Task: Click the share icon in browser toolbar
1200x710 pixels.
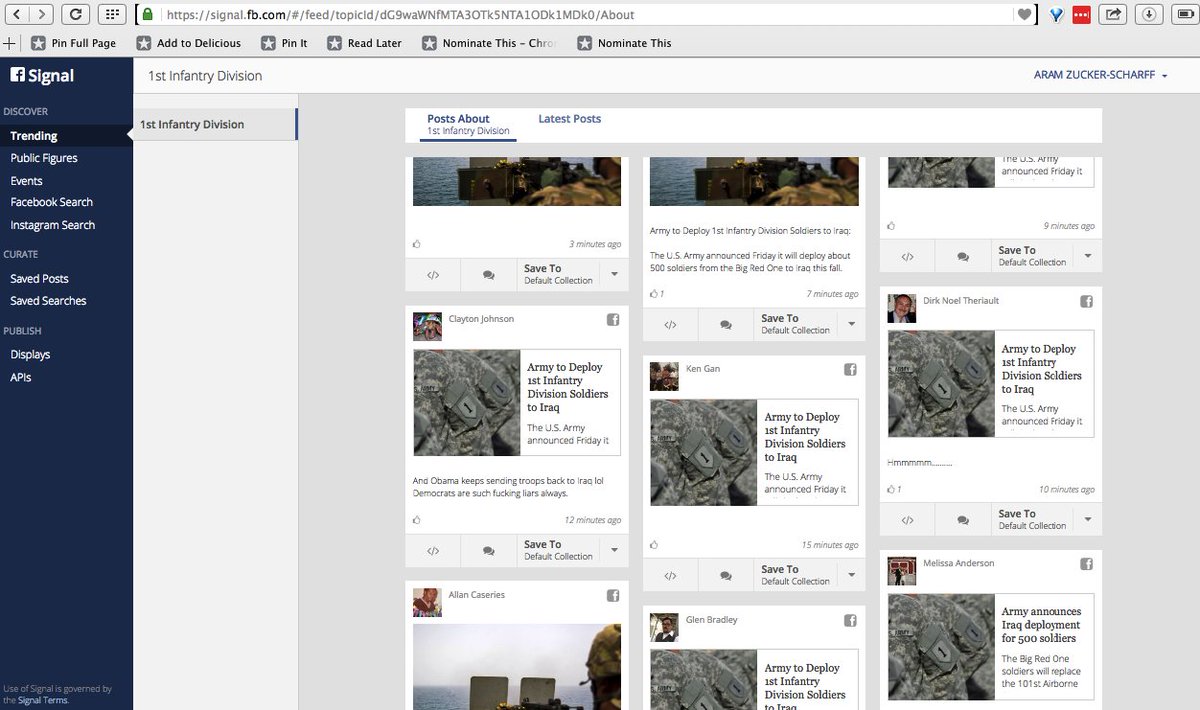Action: 1113,14
